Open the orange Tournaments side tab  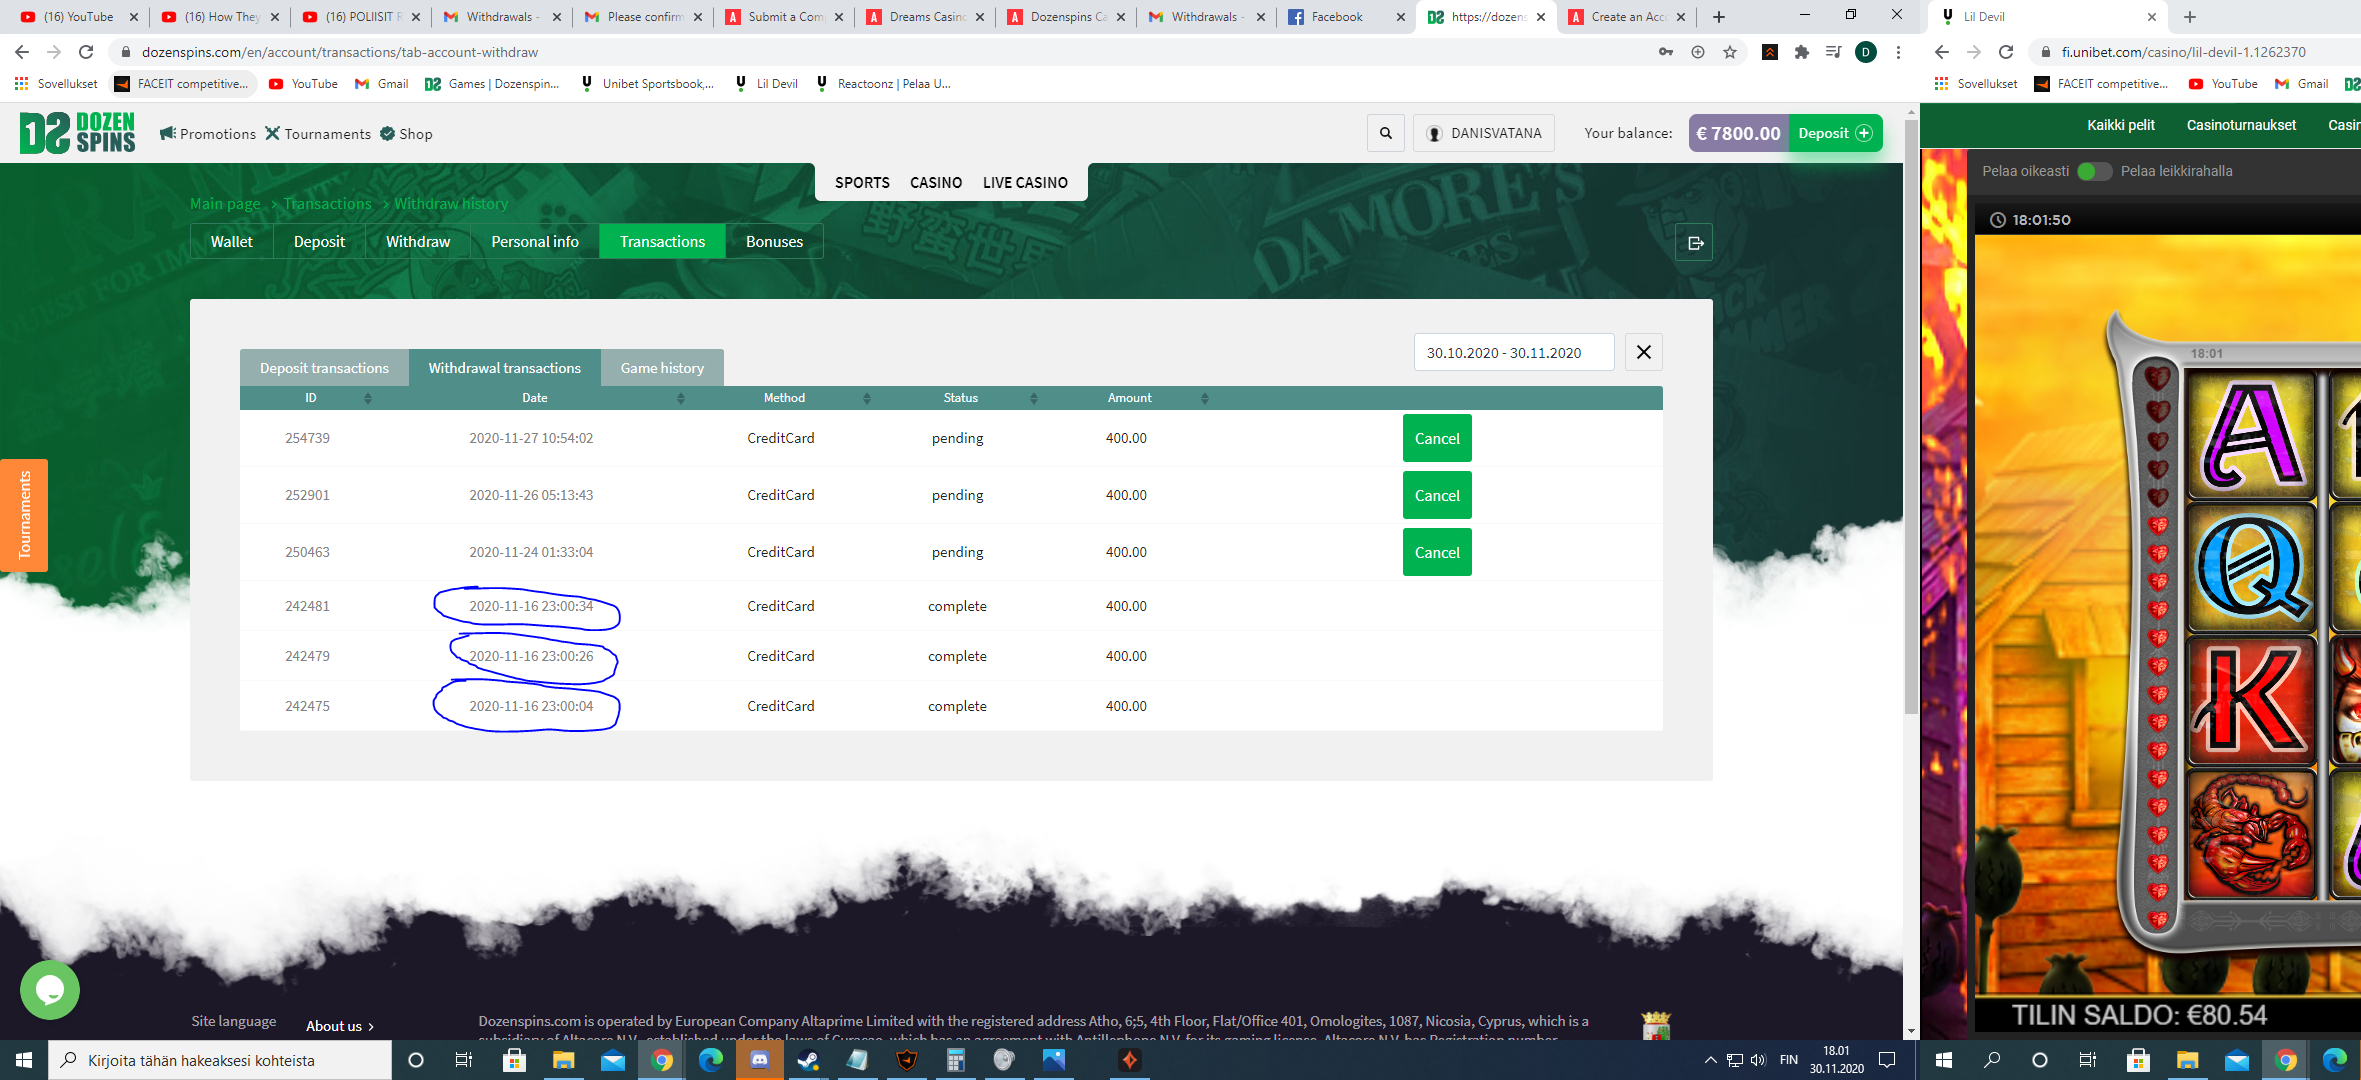tap(24, 515)
